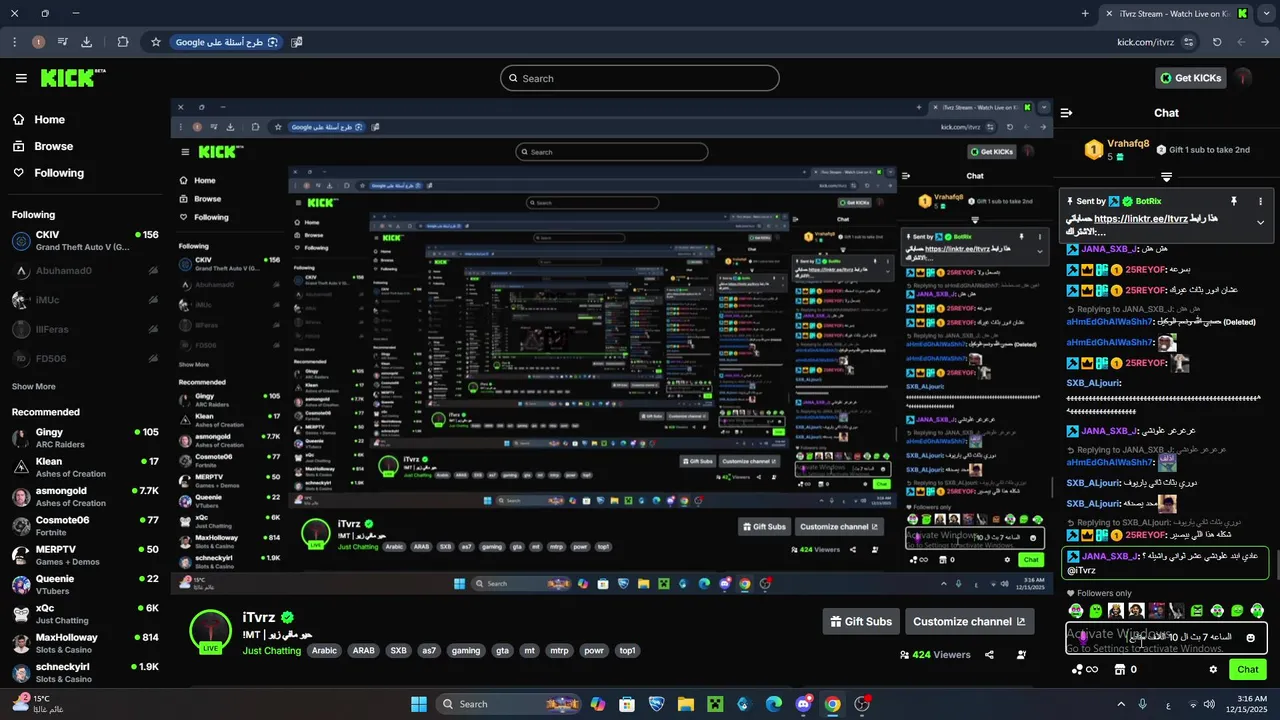
Task: Open CKIV channel in Following list
Action: point(85,241)
